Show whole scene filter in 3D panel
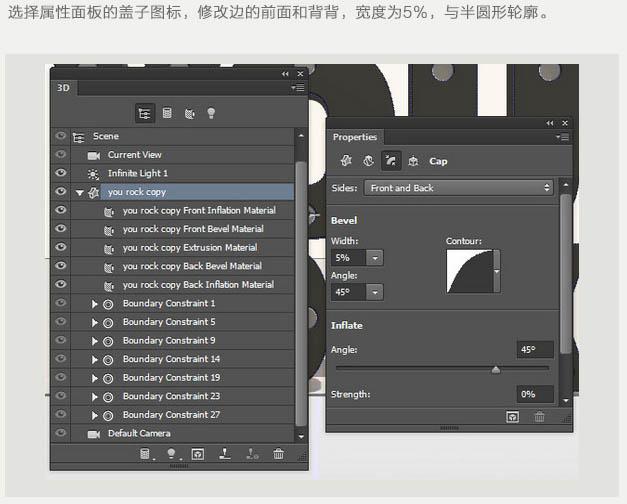 coord(145,114)
